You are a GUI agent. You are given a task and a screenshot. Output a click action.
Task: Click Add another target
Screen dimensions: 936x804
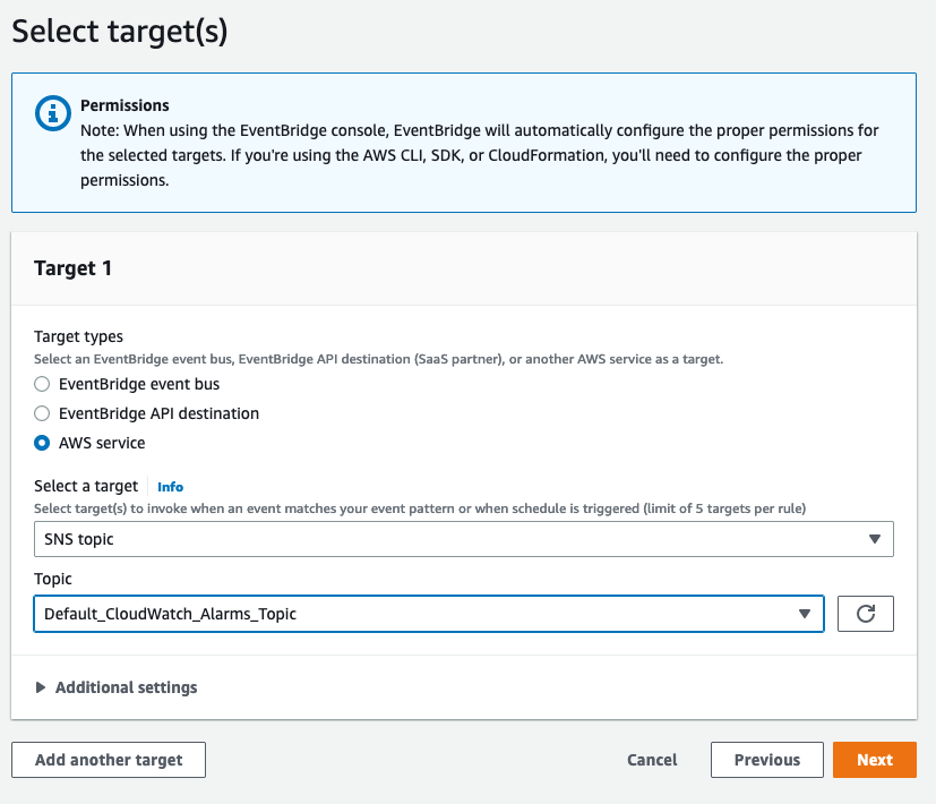(108, 759)
